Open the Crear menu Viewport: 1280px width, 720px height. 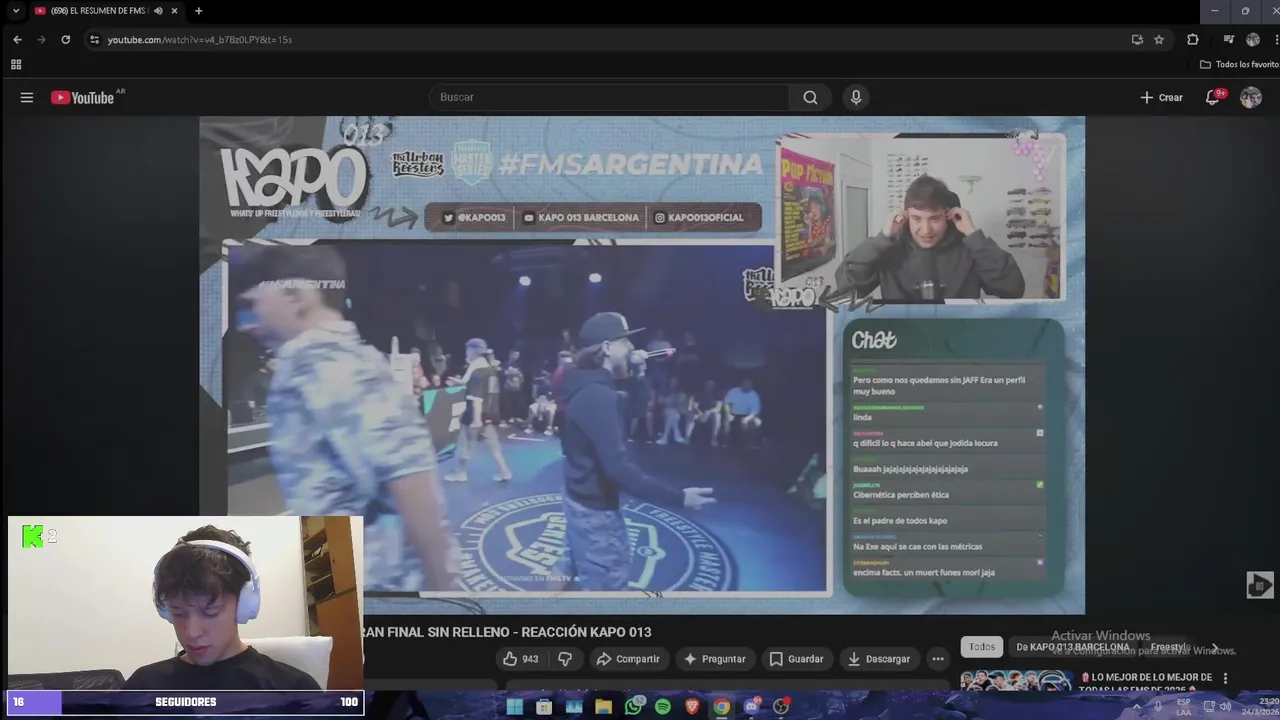pyautogui.click(x=1161, y=97)
